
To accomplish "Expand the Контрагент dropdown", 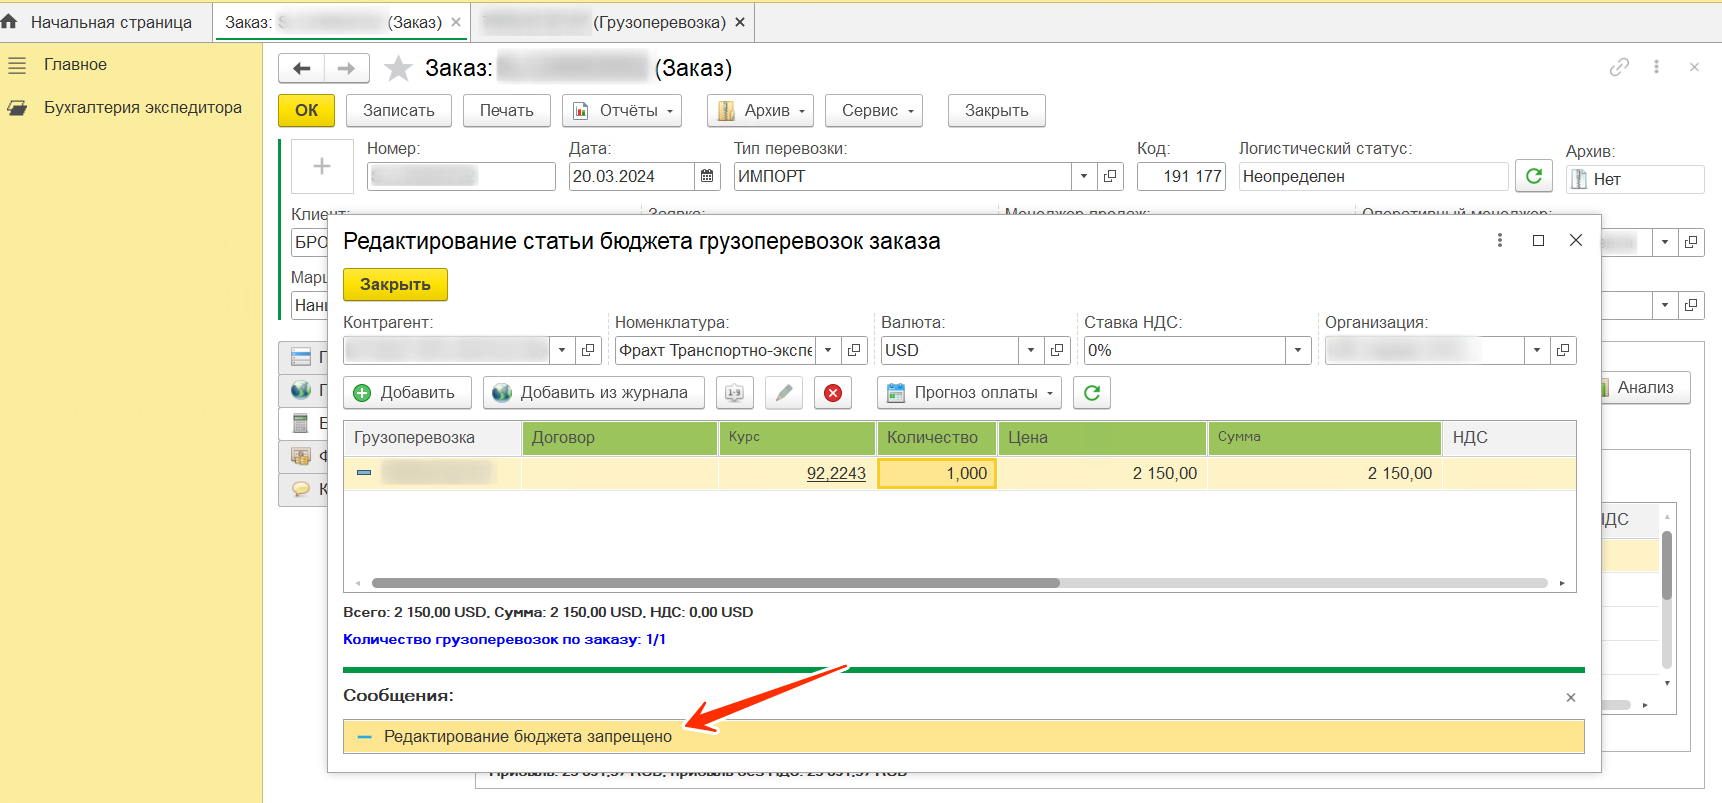I will coord(562,350).
